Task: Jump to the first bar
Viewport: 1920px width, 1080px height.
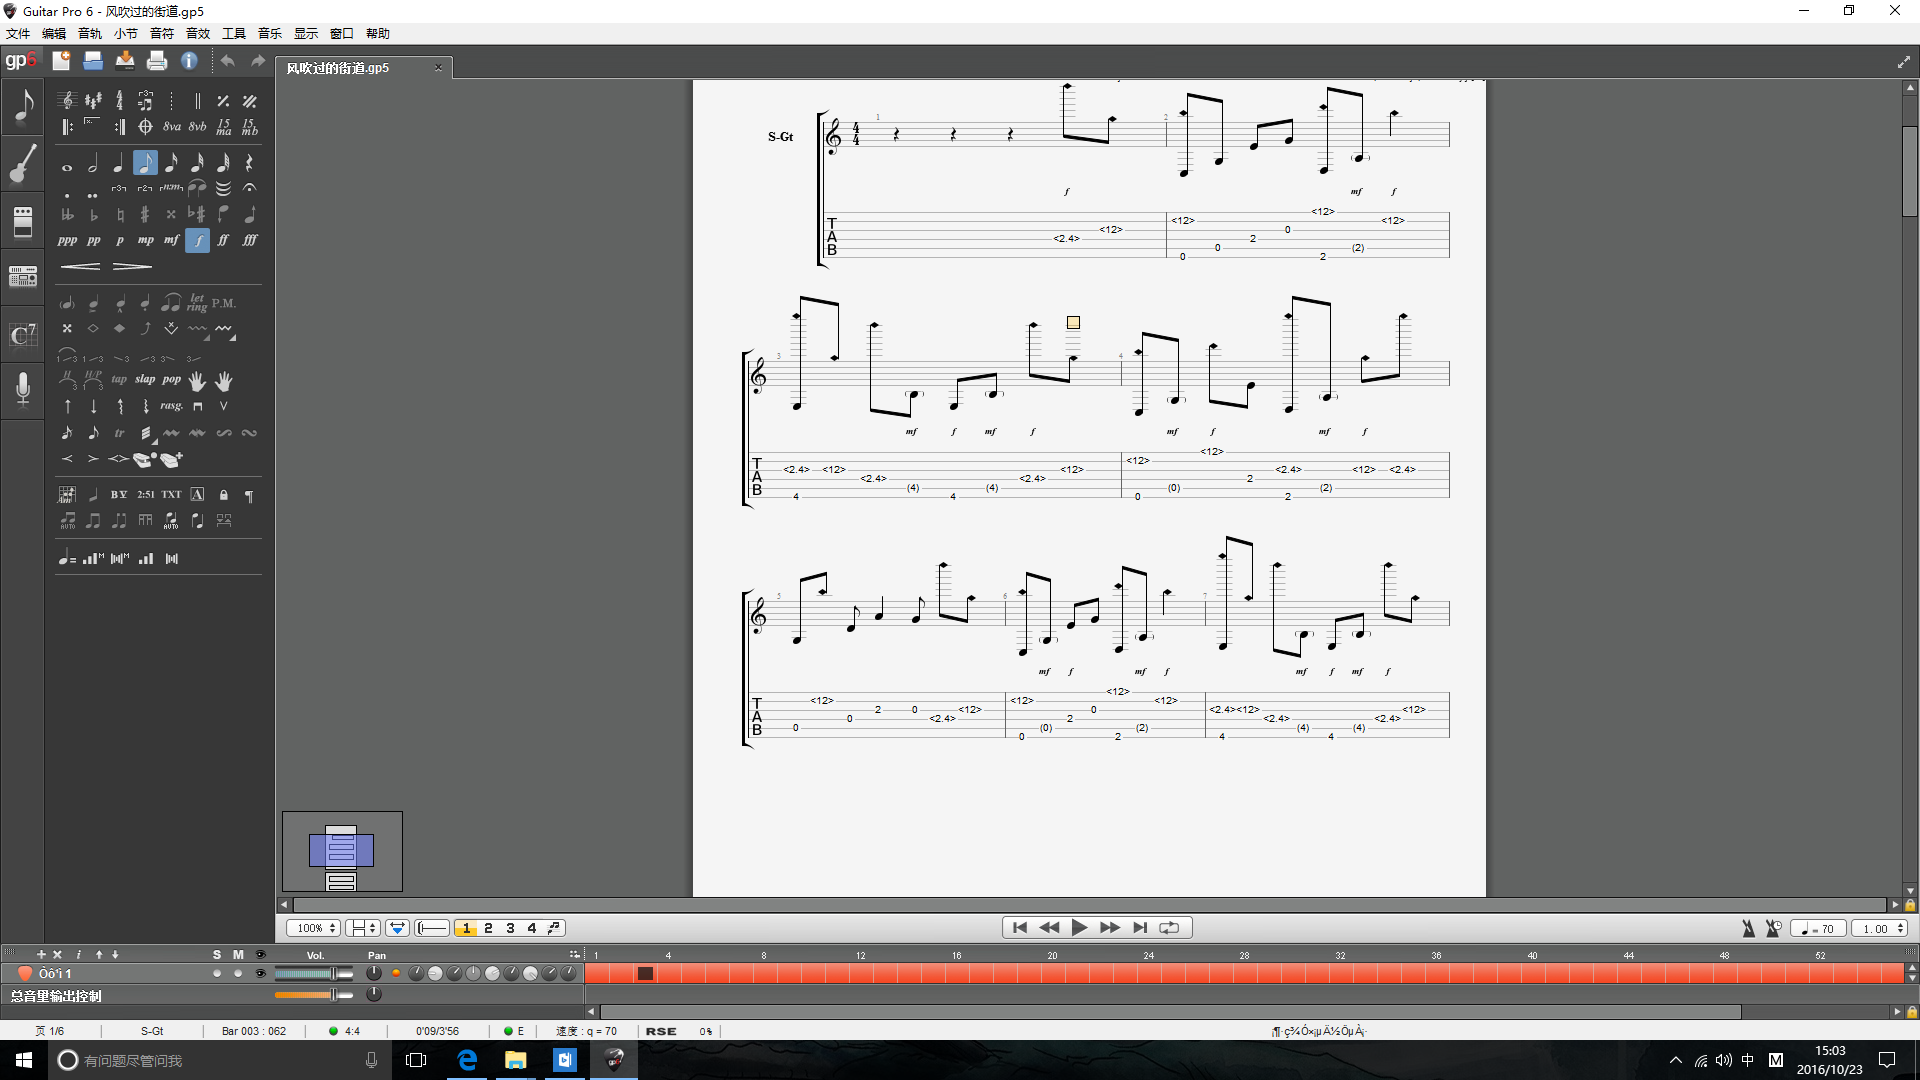Action: tap(1019, 928)
